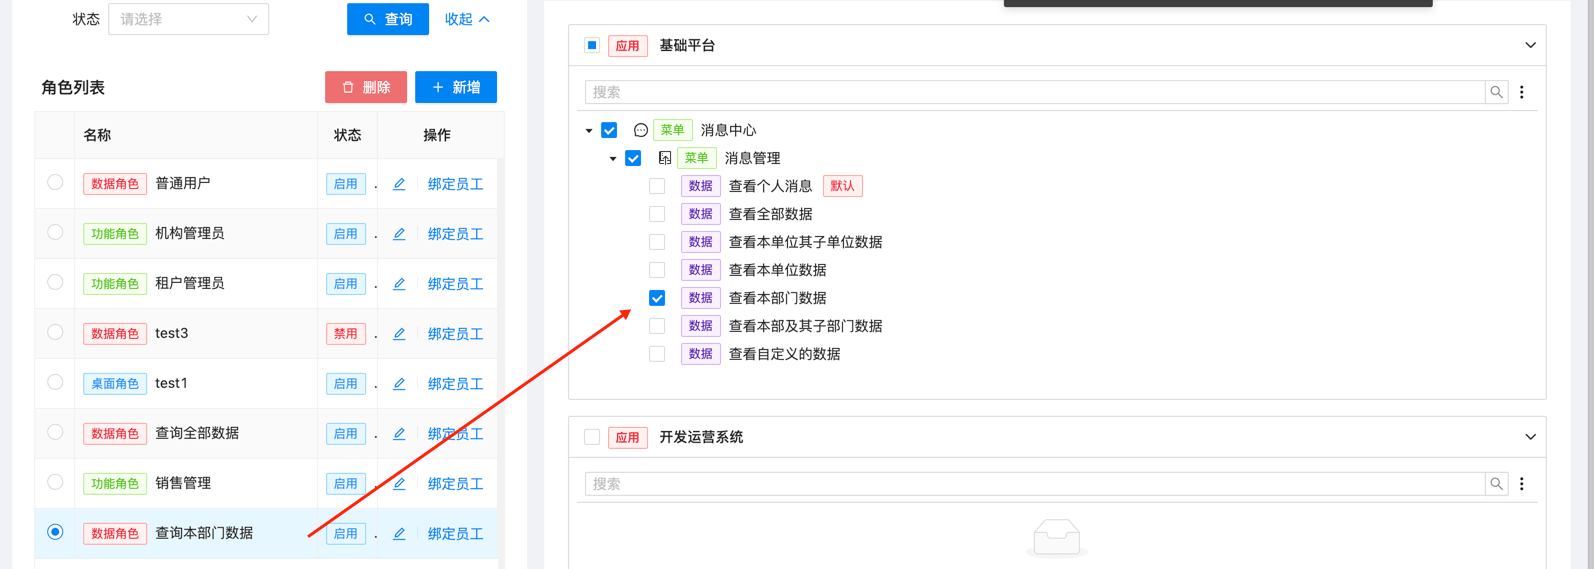This screenshot has height=569, width=1594.
Task: Open more options menu in 基础平台 panel
Action: (x=1522, y=92)
